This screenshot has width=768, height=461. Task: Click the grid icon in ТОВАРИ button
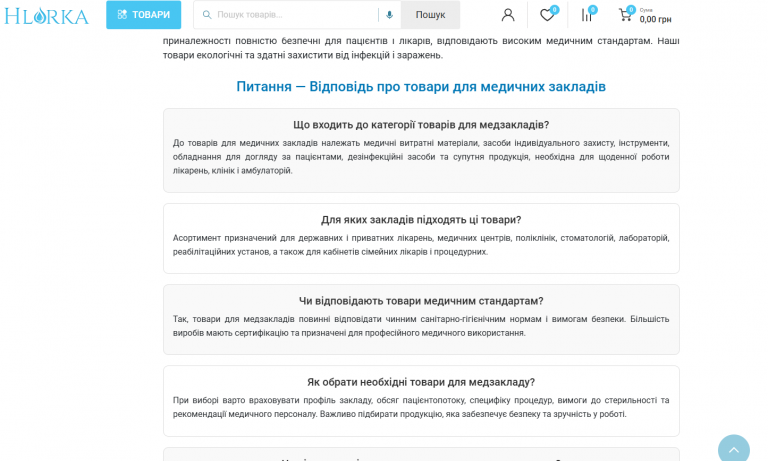122,15
